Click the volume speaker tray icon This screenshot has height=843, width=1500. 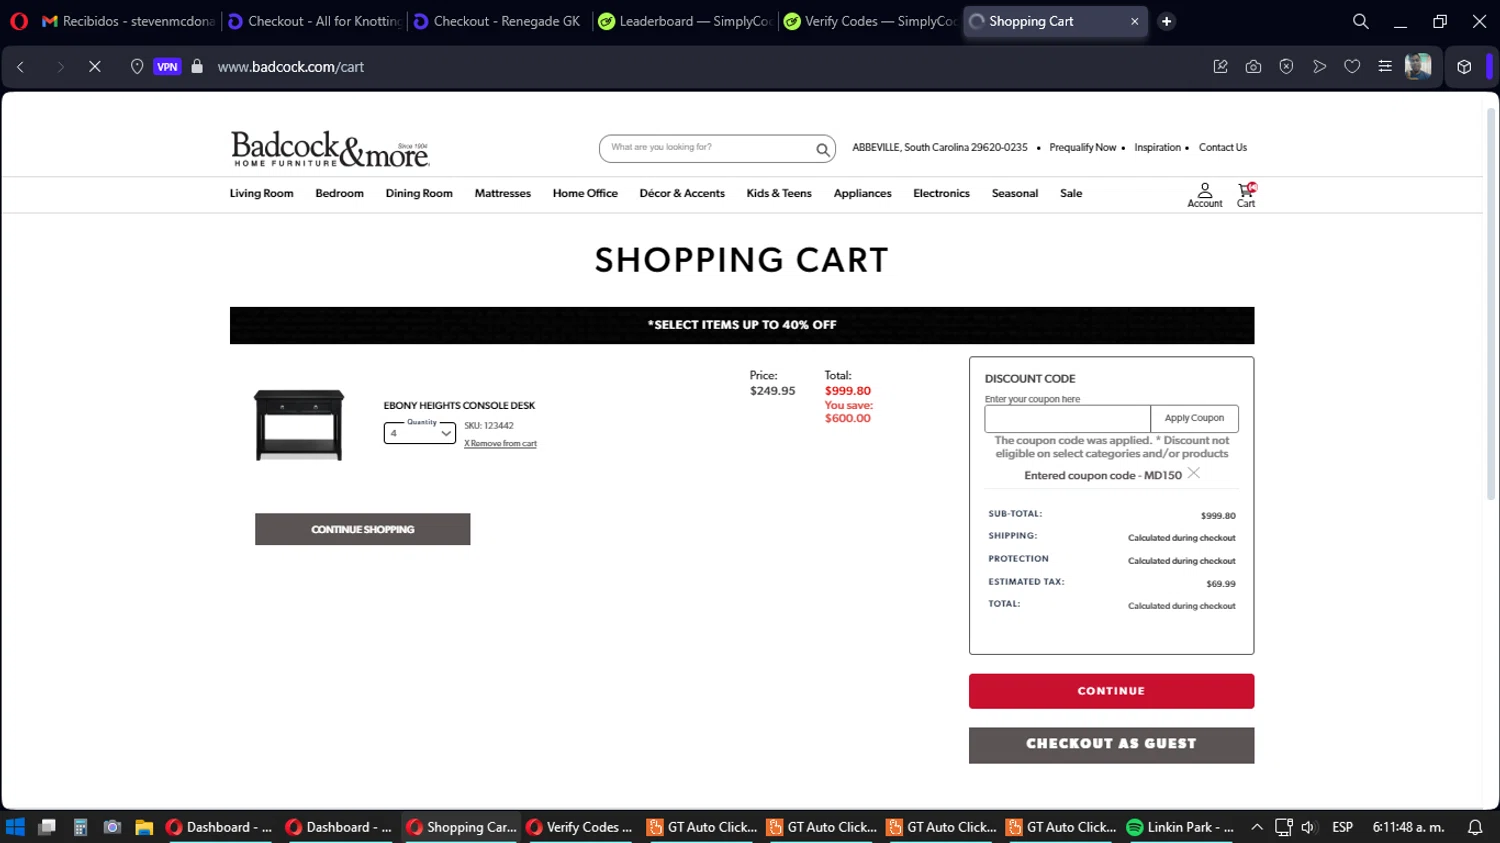click(1308, 827)
